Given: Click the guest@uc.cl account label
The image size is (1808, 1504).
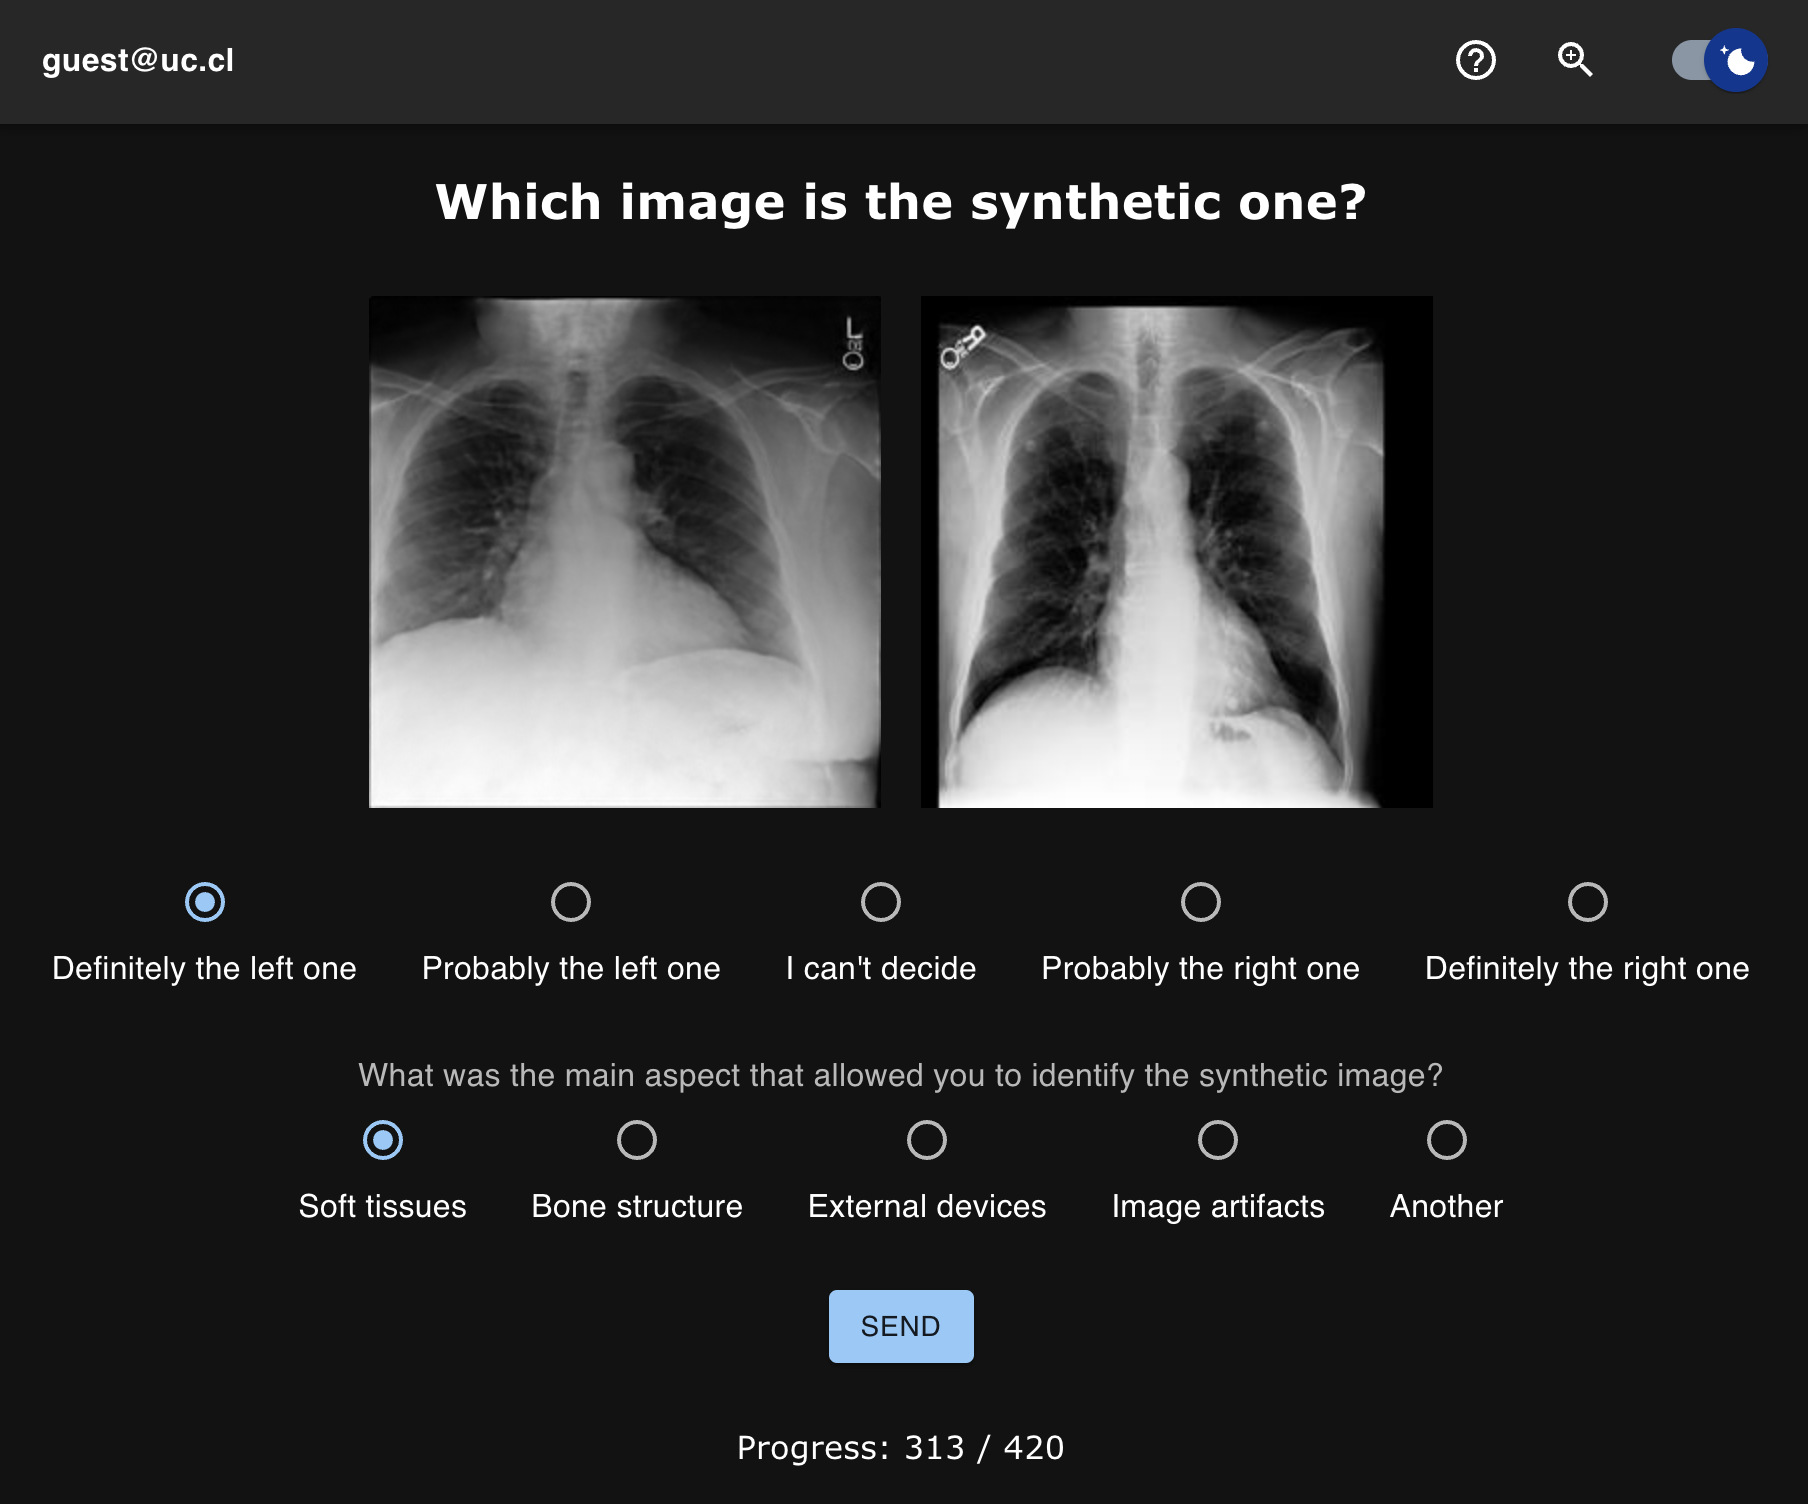Looking at the screenshot, I should (138, 60).
